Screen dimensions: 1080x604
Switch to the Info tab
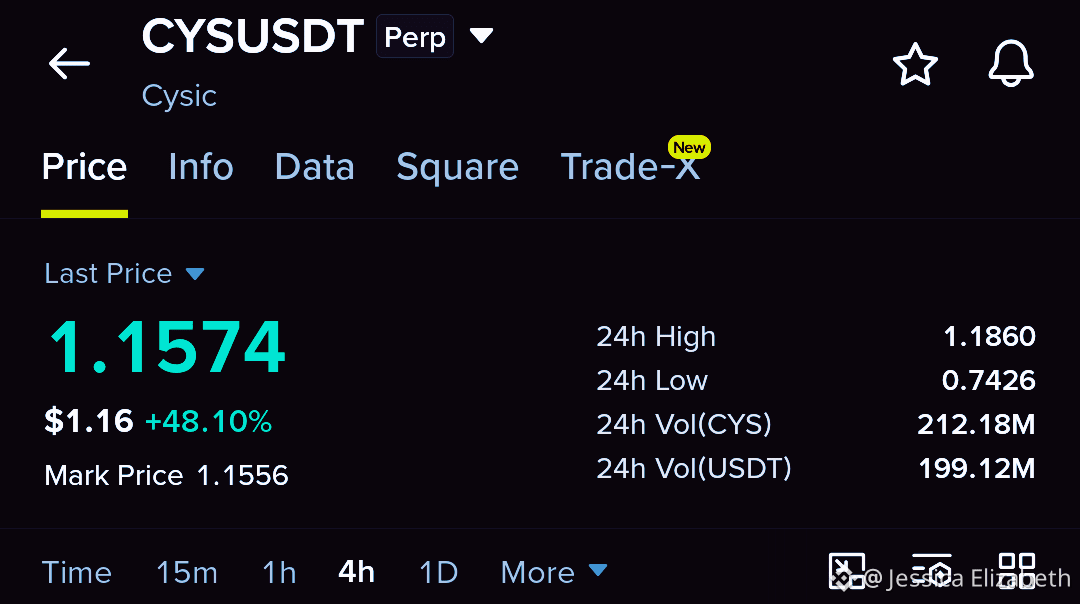point(201,167)
